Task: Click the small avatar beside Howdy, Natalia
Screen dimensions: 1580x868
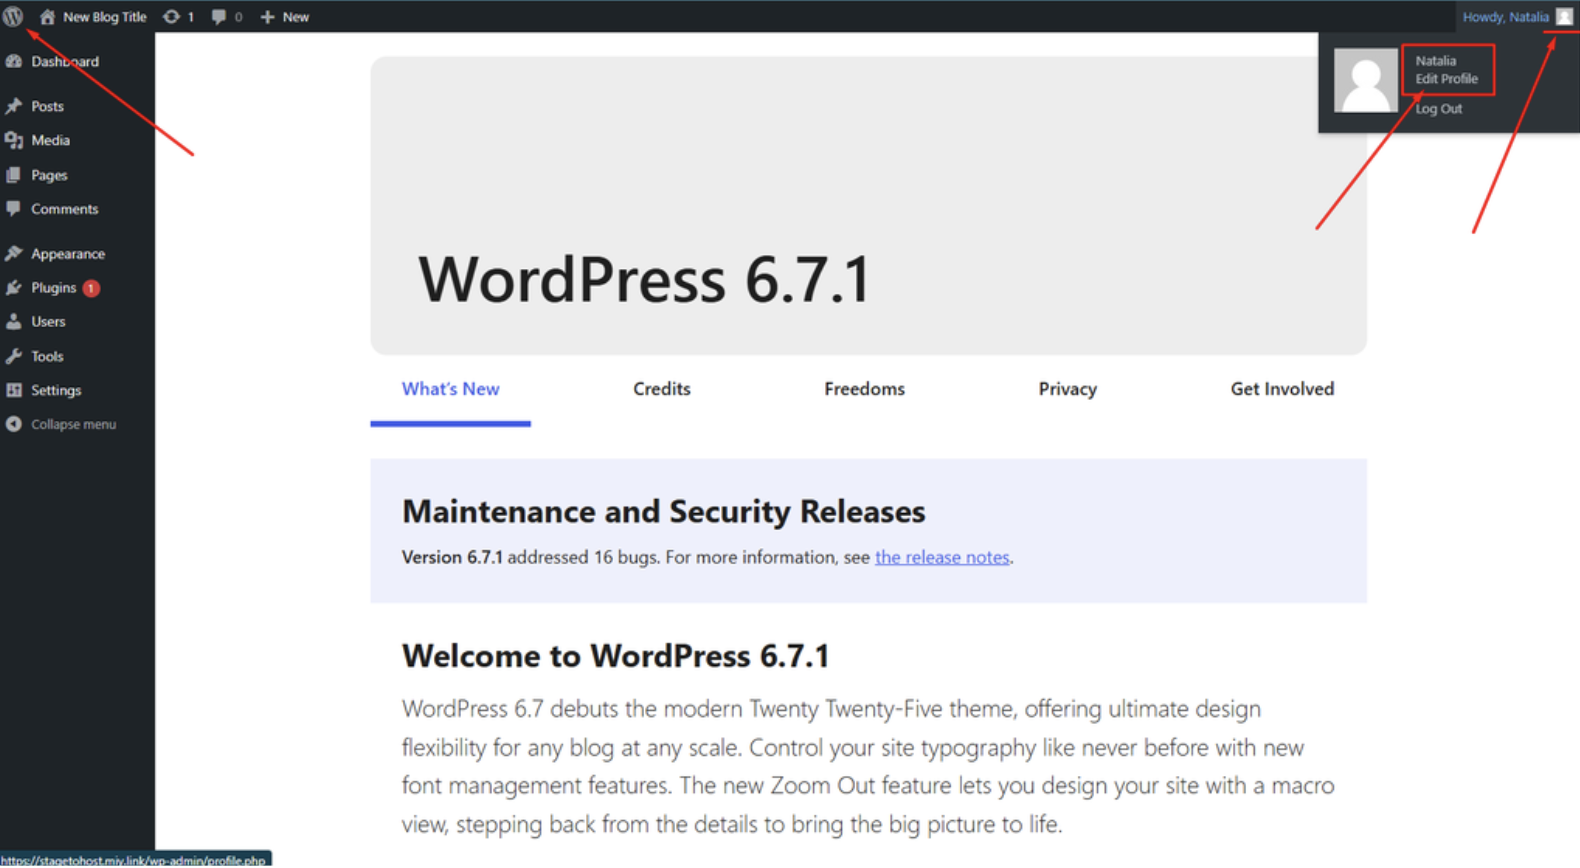Action: 1564,17
